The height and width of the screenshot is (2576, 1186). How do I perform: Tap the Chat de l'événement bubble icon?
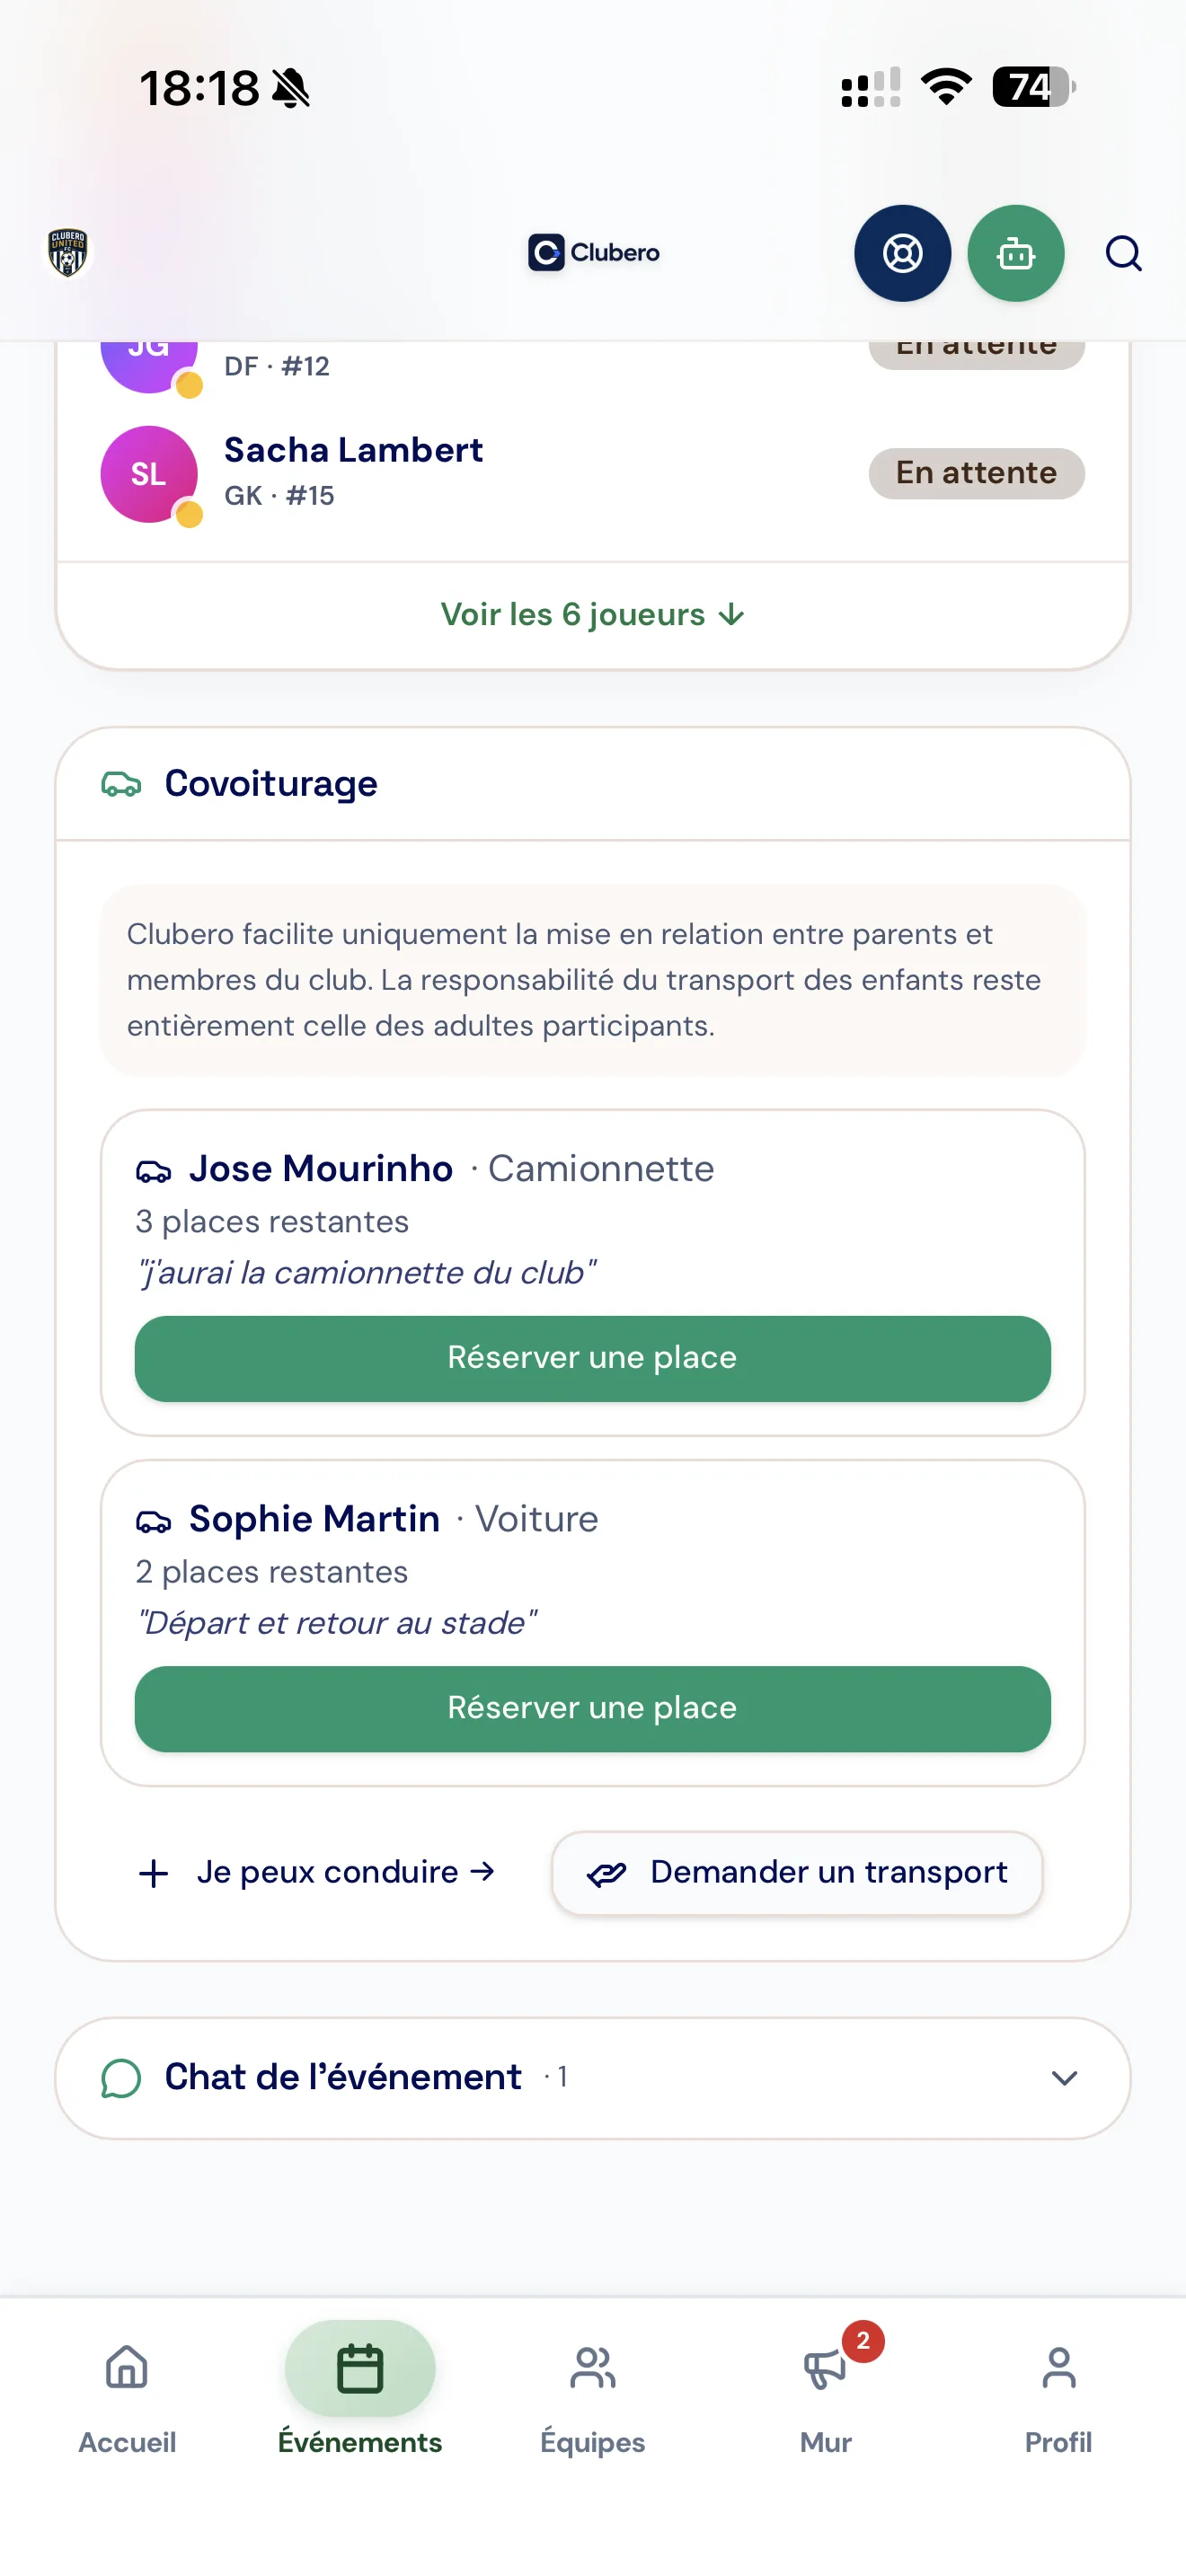pos(121,2078)
